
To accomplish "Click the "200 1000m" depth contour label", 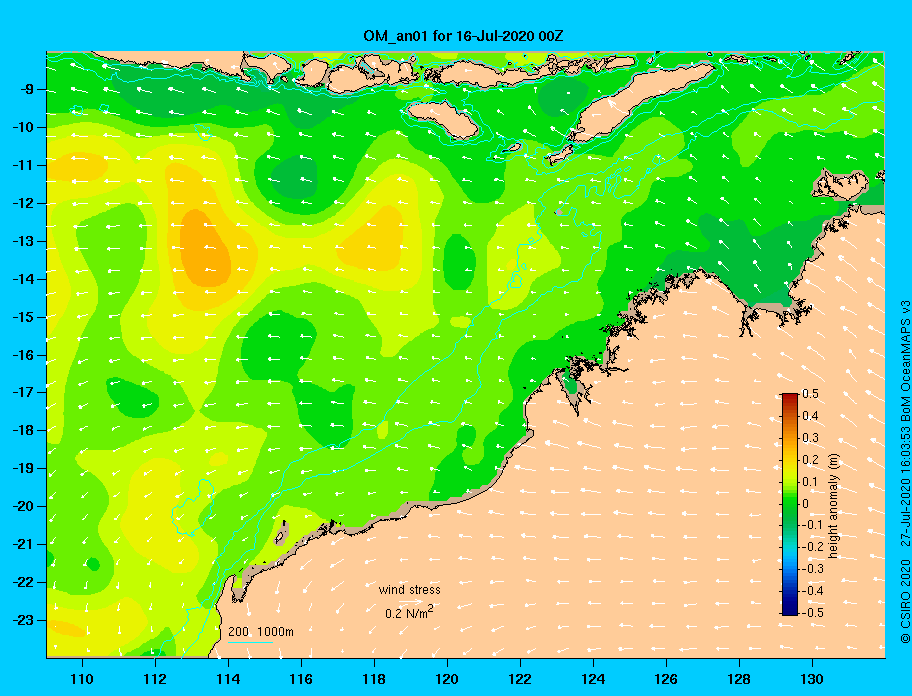I will (x=261, y=632).
